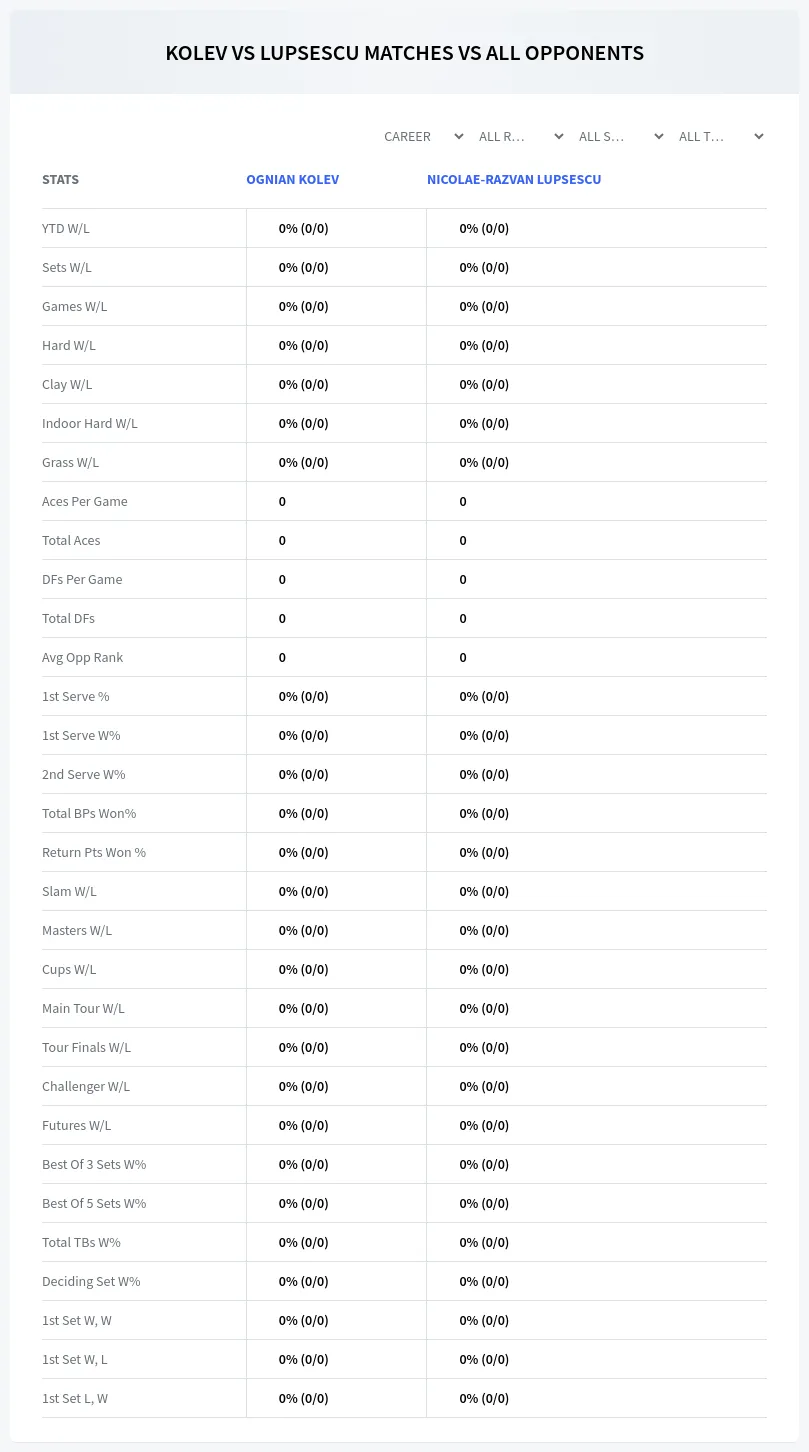809x1452 pixels.
Task: Open the ALL S… filter dropdown
Action: (620, 137)
